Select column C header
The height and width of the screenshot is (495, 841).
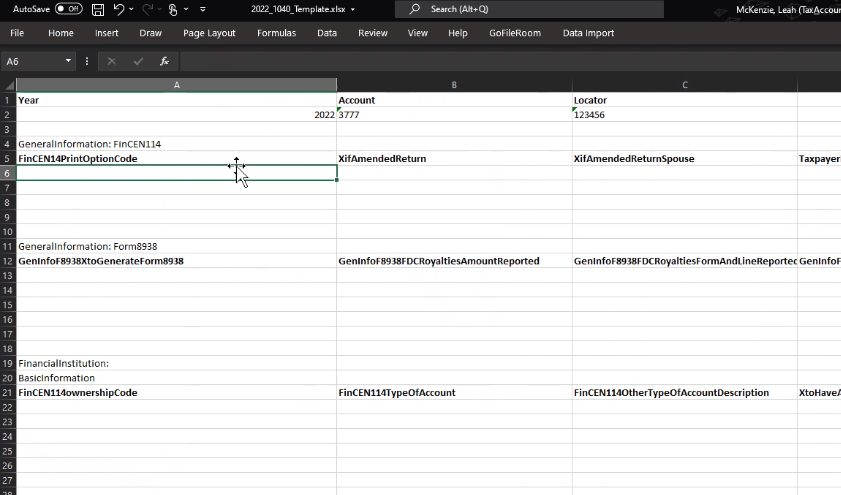[x=684, y=85]
